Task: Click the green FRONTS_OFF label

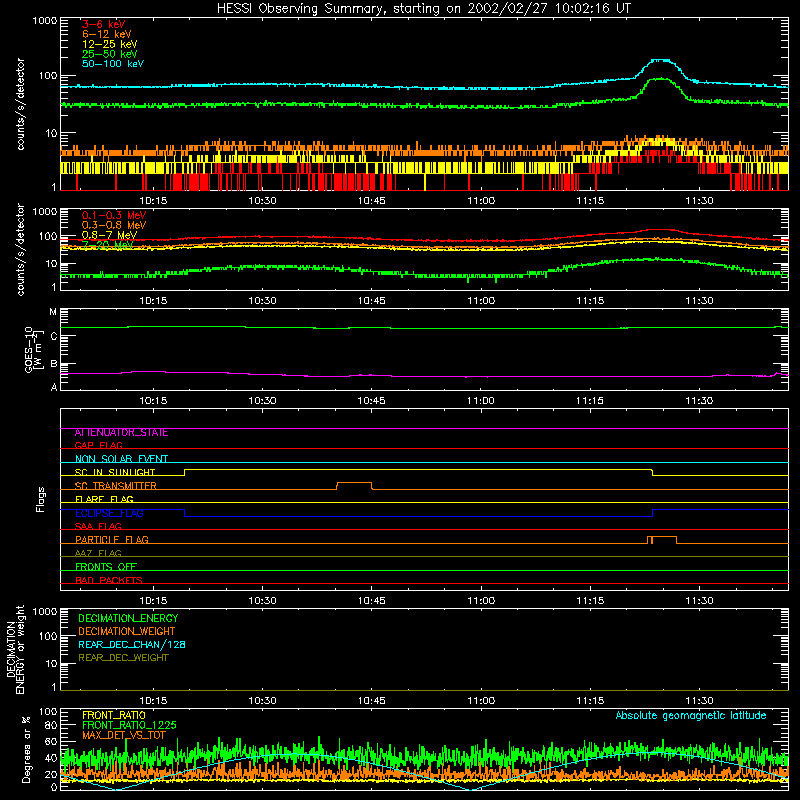Action: (106, 567)
